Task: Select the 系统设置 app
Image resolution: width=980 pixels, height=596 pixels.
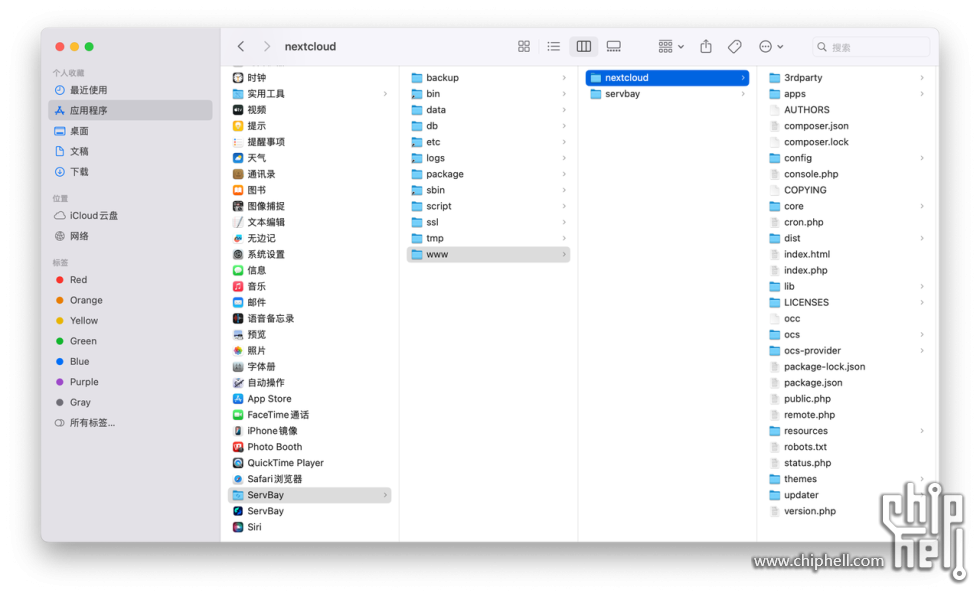Action: 309,254
